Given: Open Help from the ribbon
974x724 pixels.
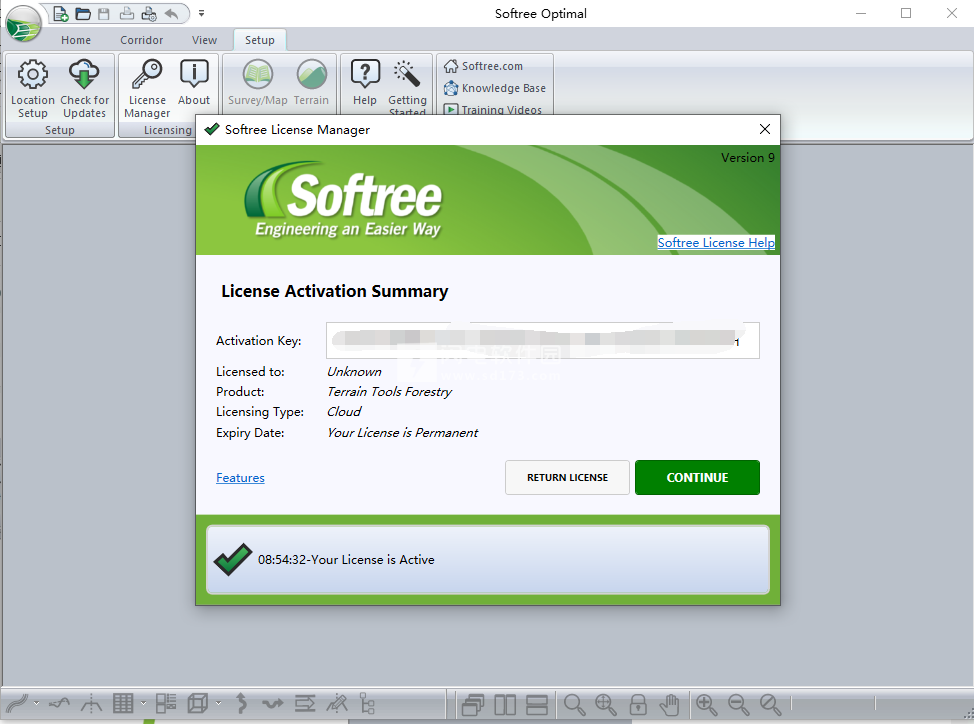Looking at the screenshot, I should [365, 82].
